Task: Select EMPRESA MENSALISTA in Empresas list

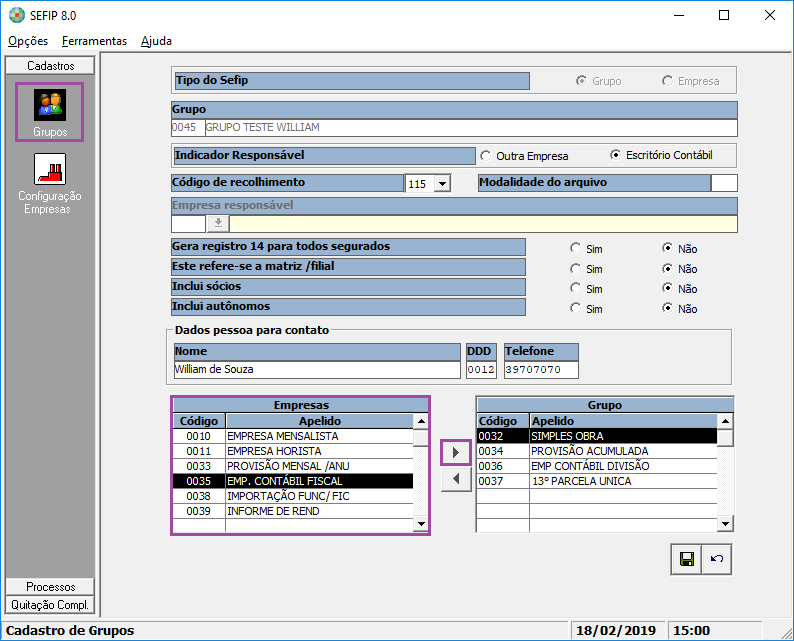Action: [x=293, y=436]
